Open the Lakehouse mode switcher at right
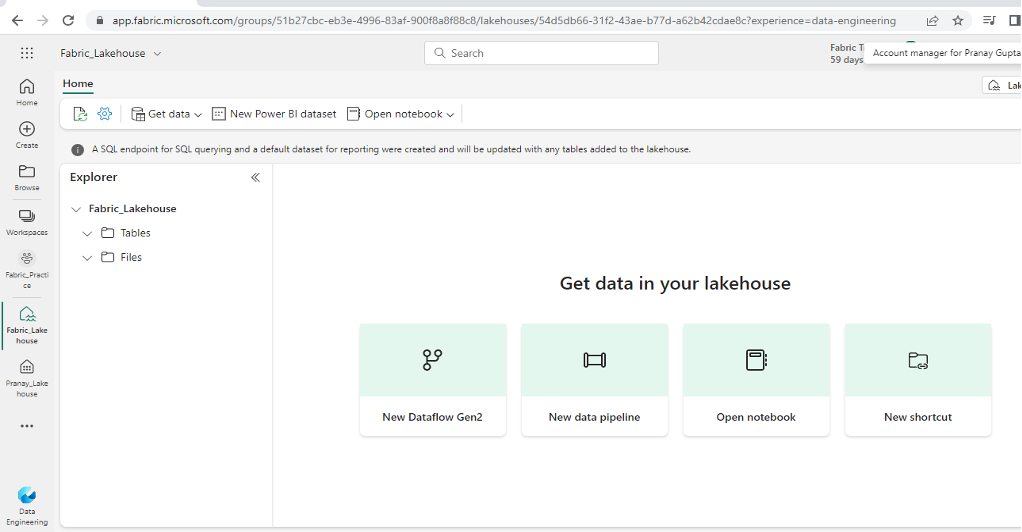This screenshot has height=532, width=1022. click(1002, 85)
